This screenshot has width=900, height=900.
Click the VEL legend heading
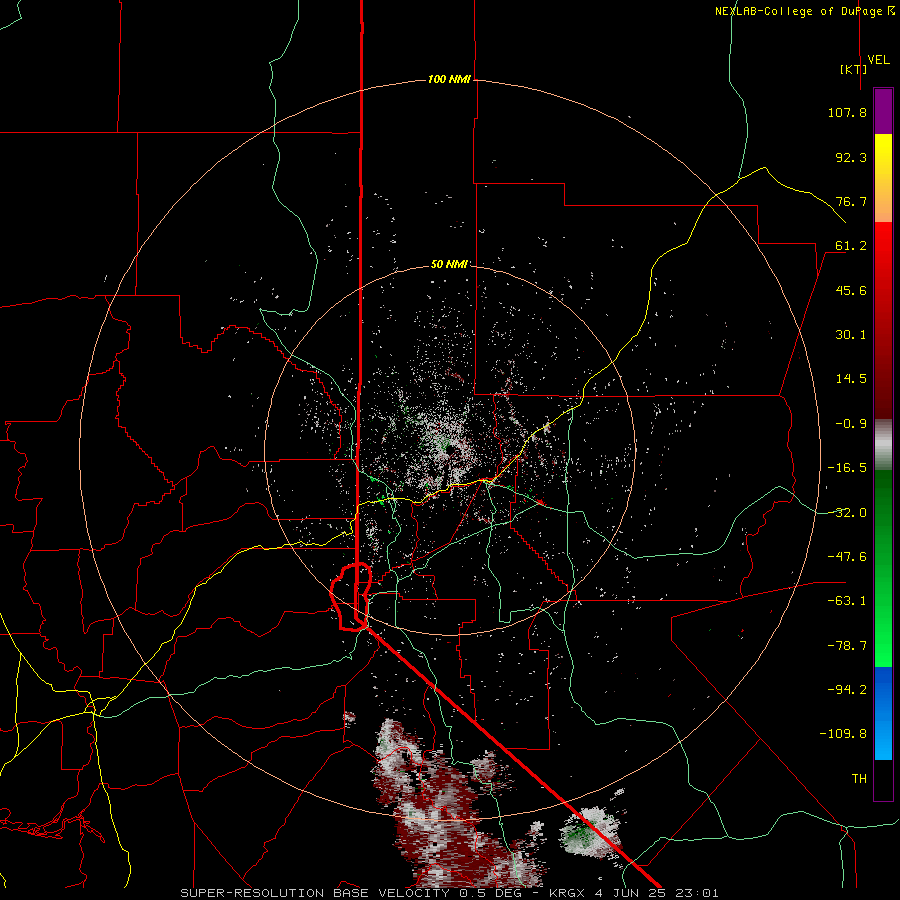879,60
